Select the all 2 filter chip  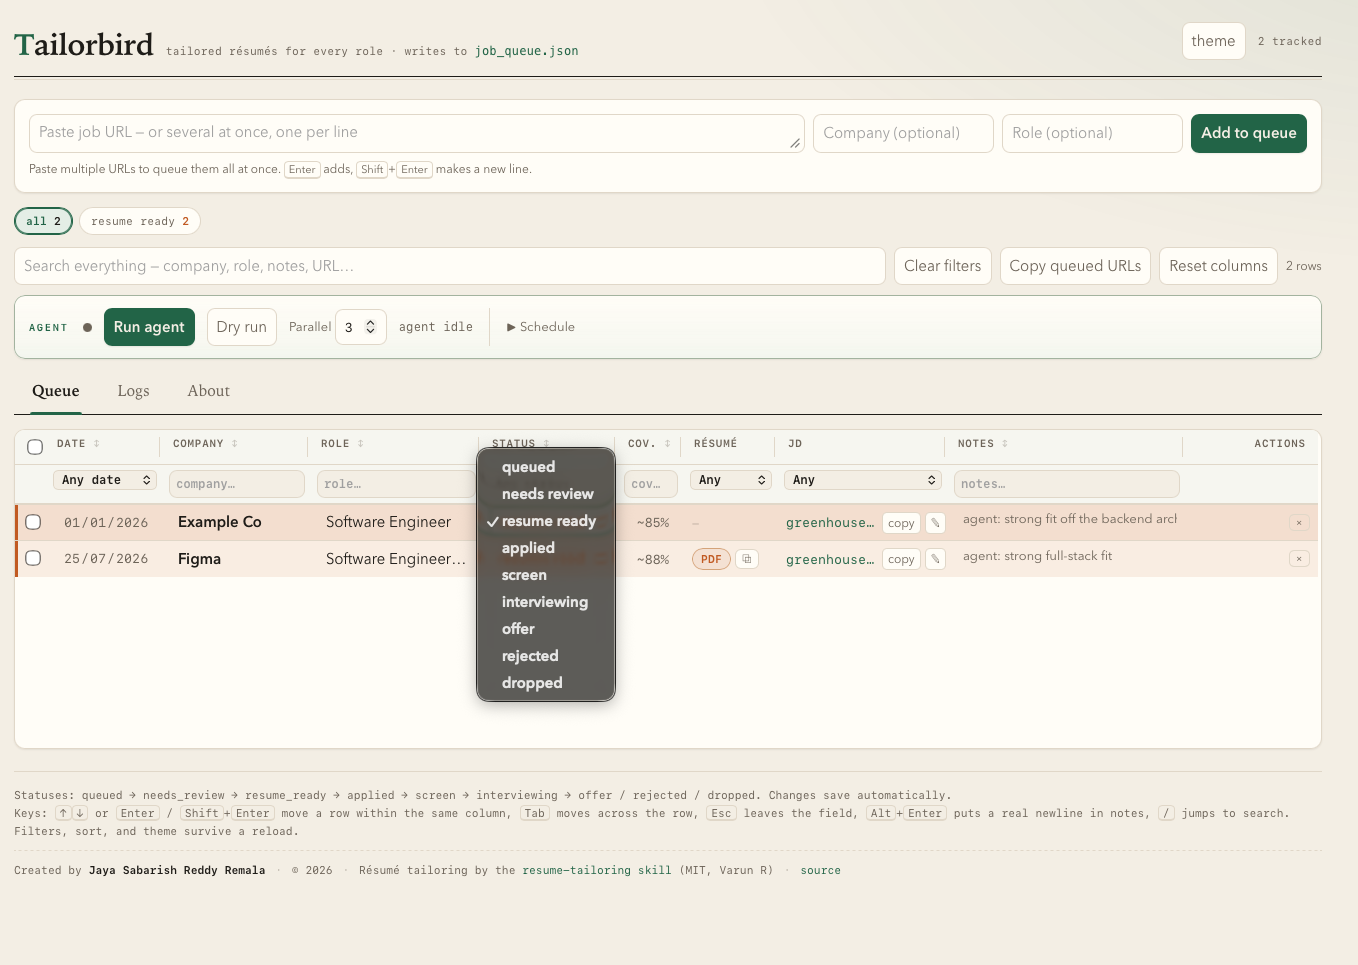(44, 221)
